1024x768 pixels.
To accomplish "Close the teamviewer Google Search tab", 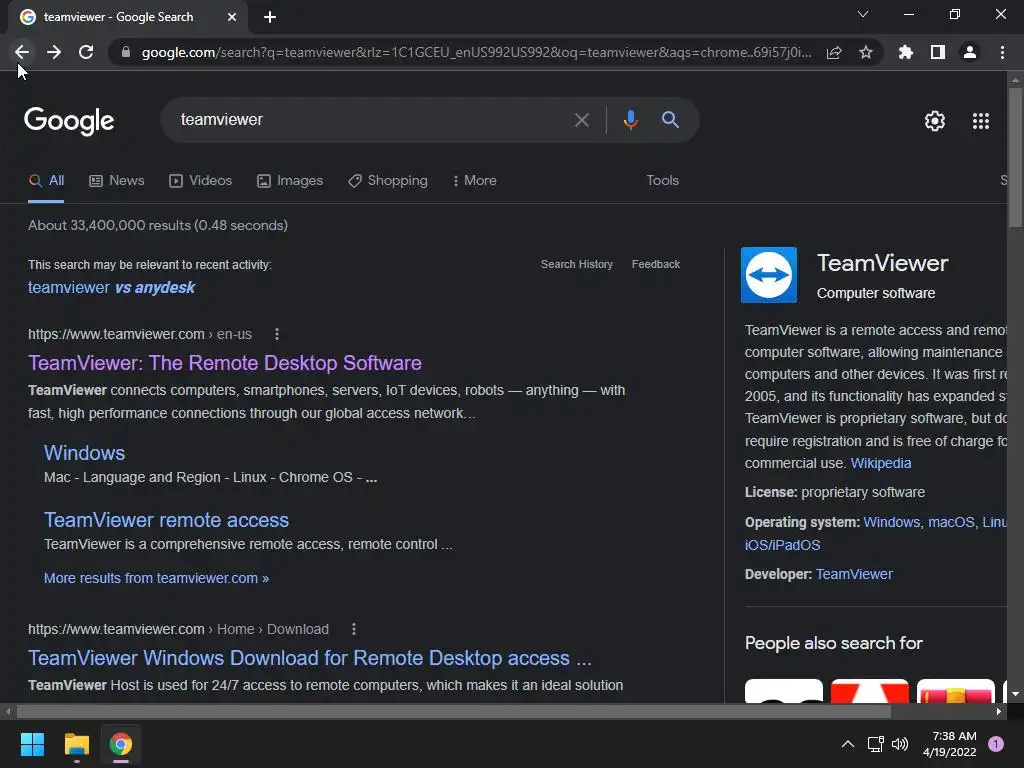I will tap(232, 17).
